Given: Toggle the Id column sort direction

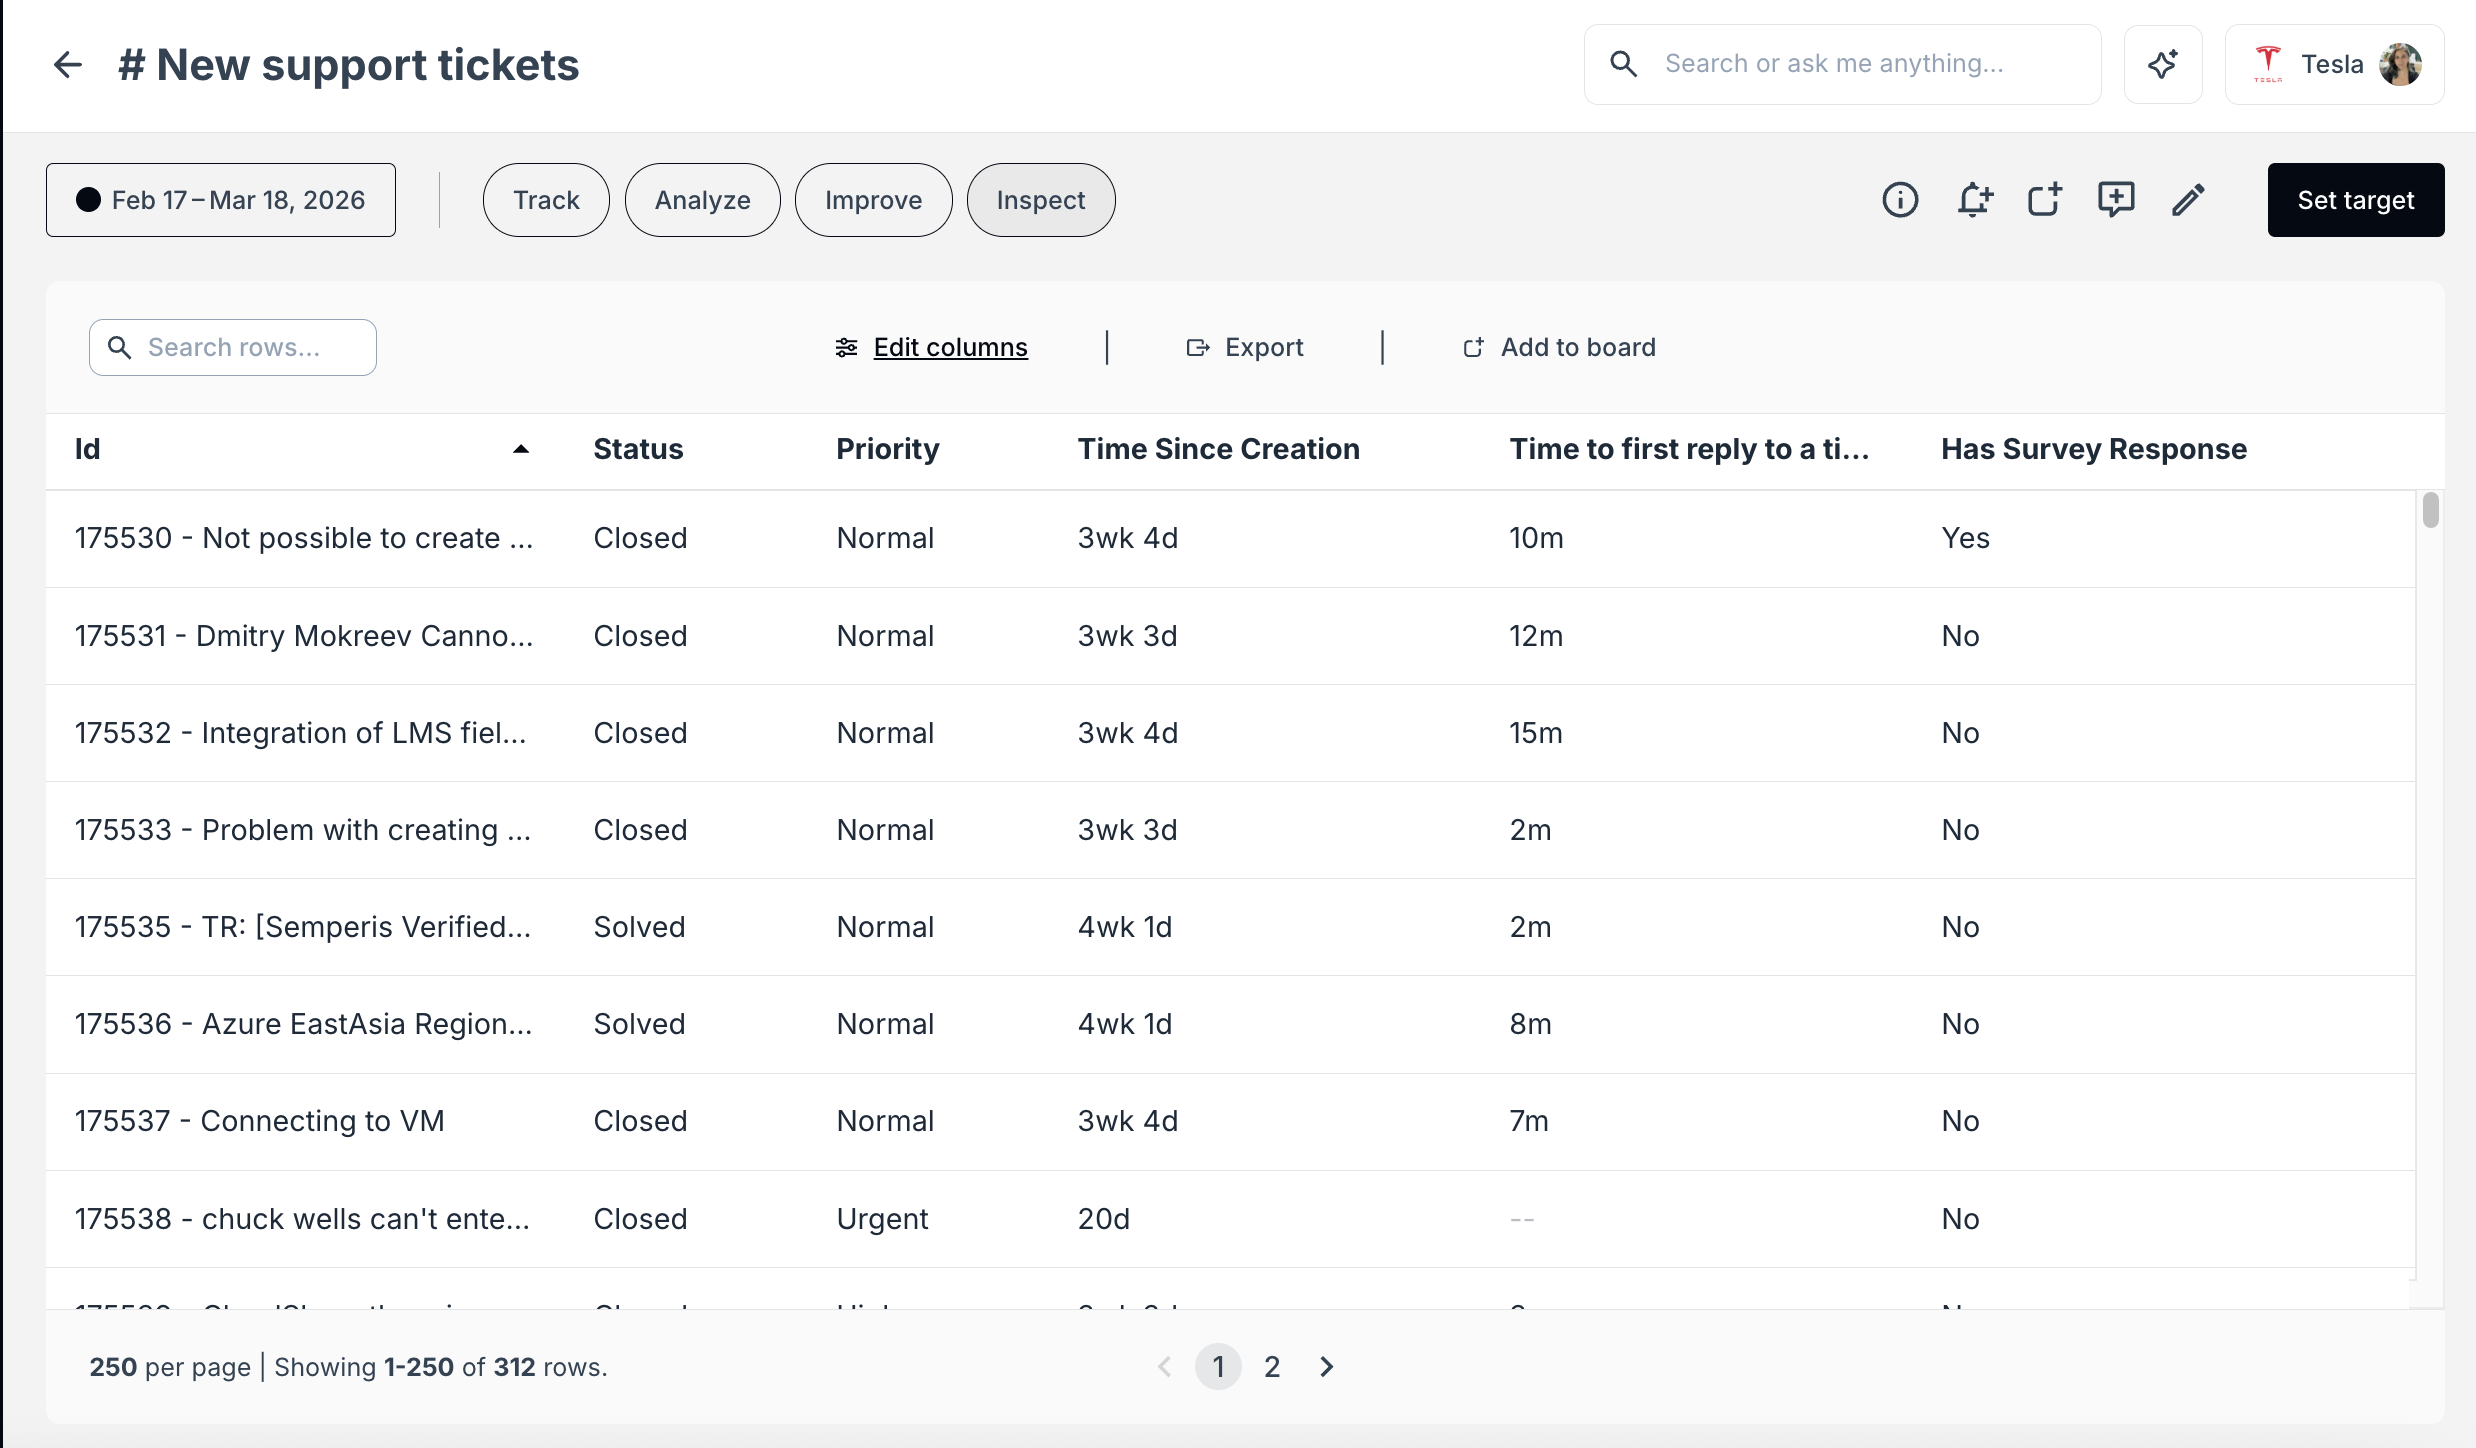Looking at the screenshot, I should 521,448.
